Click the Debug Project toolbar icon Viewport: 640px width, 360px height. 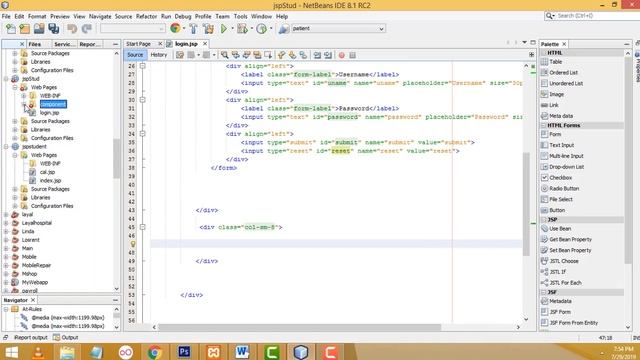click(x=242, y=29)
